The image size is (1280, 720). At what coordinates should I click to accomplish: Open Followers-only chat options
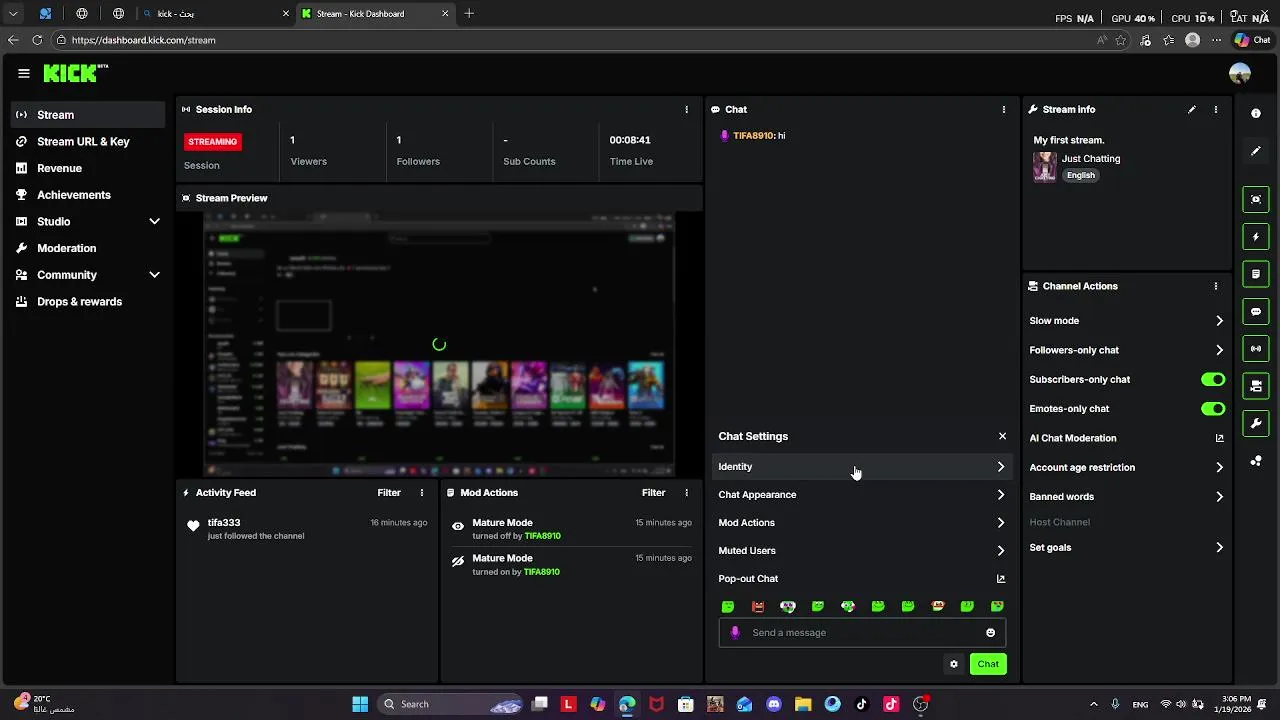point(1127,350)
